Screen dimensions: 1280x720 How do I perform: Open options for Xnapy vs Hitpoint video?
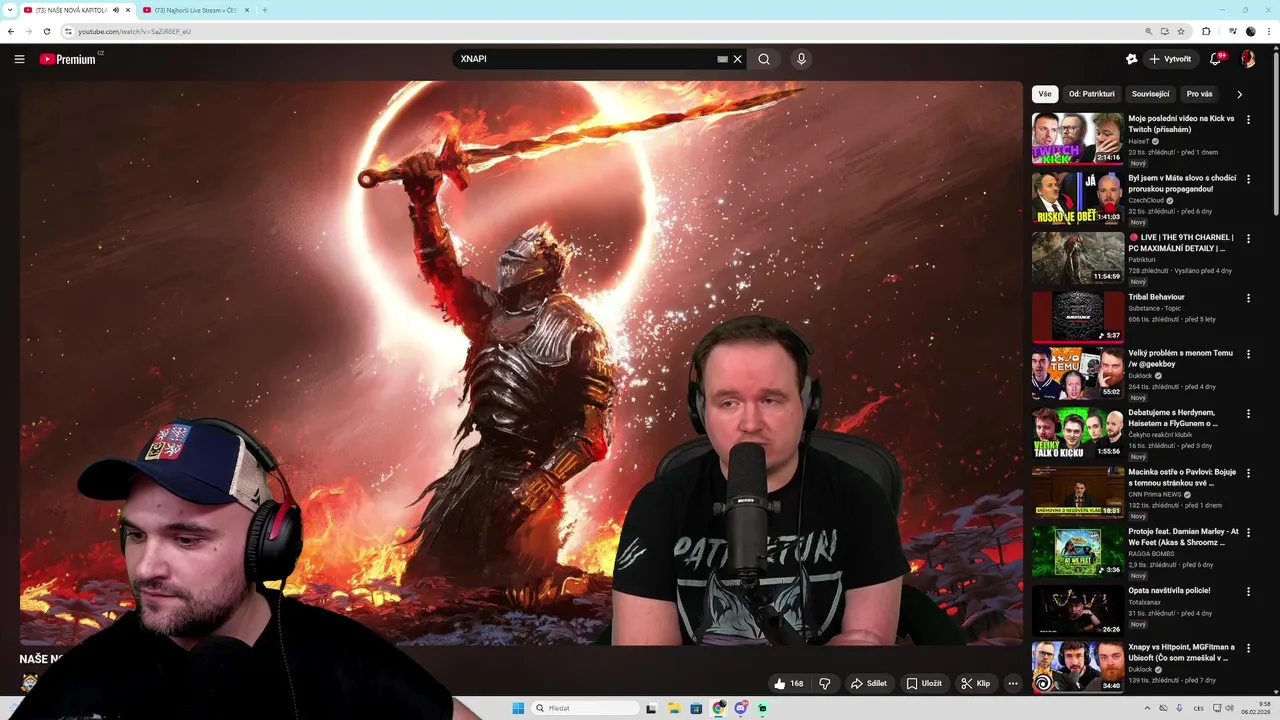1248,648
